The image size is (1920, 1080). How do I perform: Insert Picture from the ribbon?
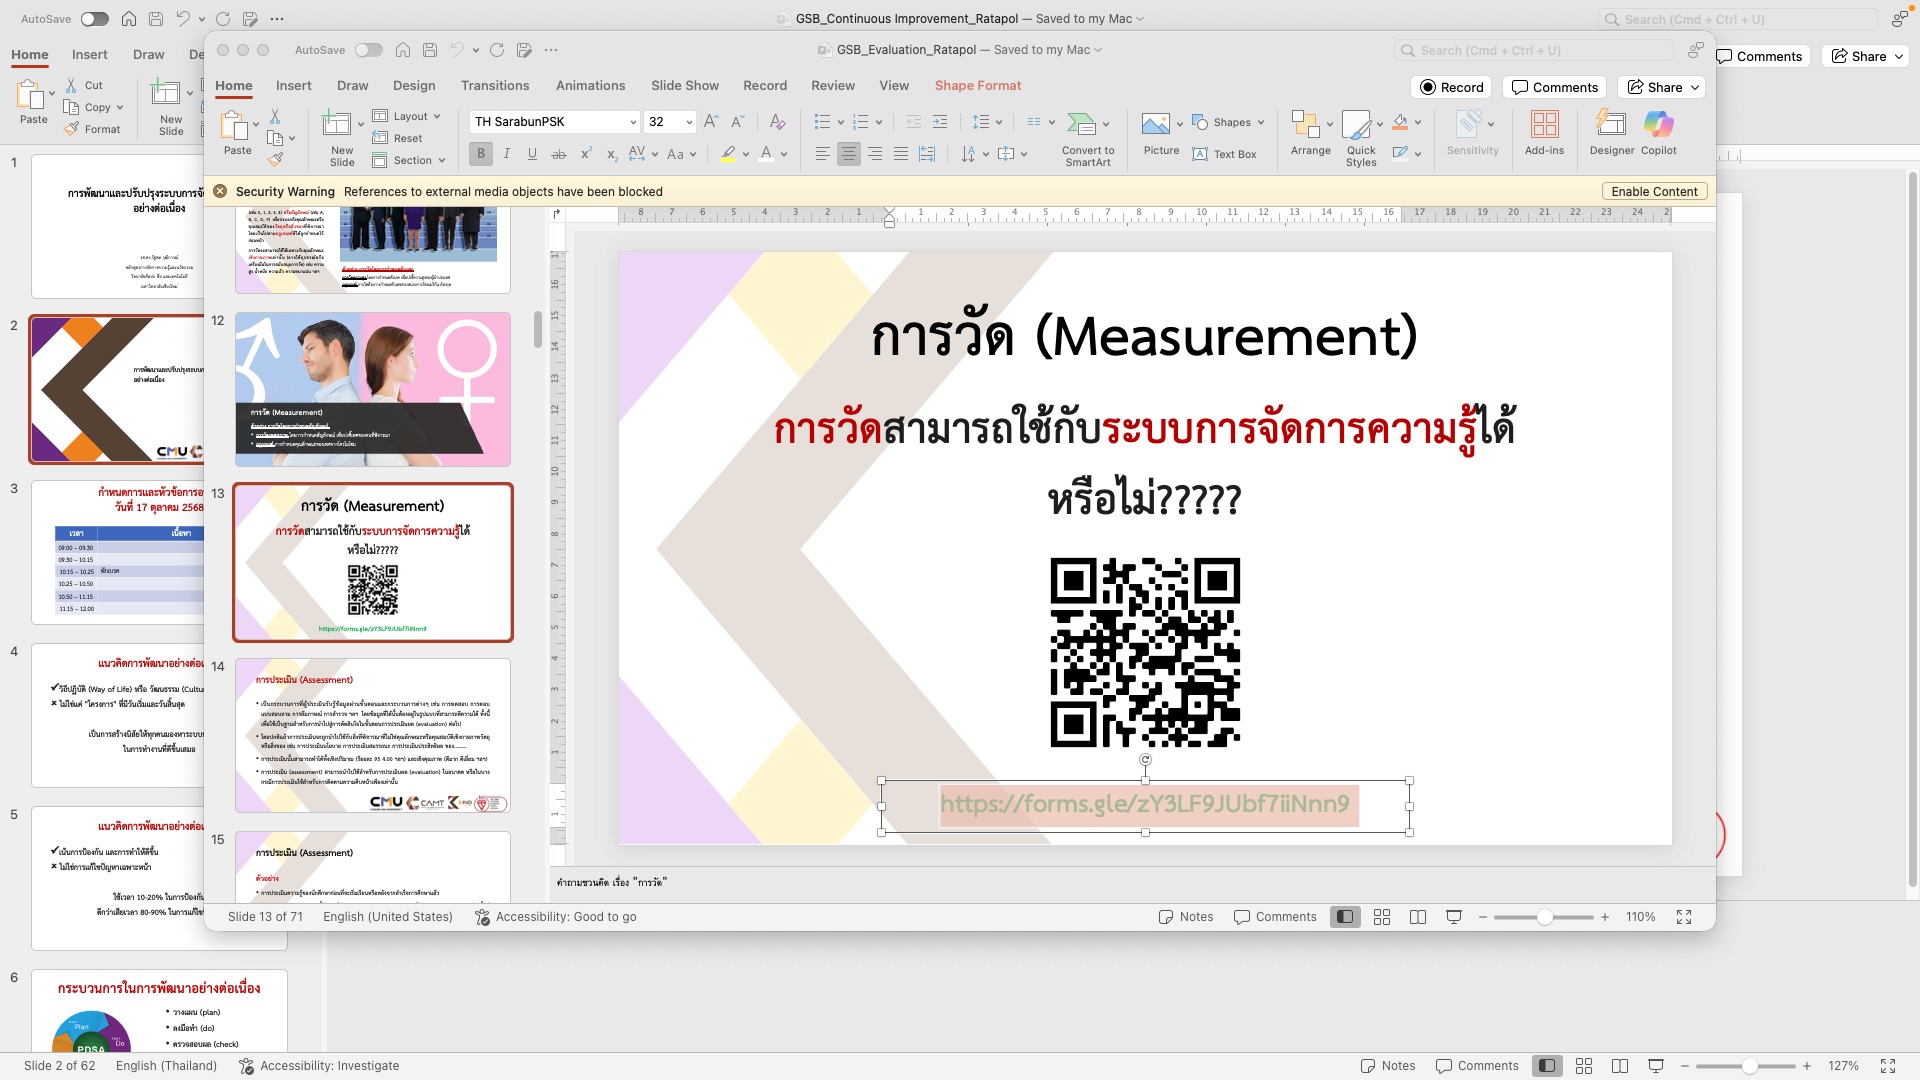(x=1156, y=124)
